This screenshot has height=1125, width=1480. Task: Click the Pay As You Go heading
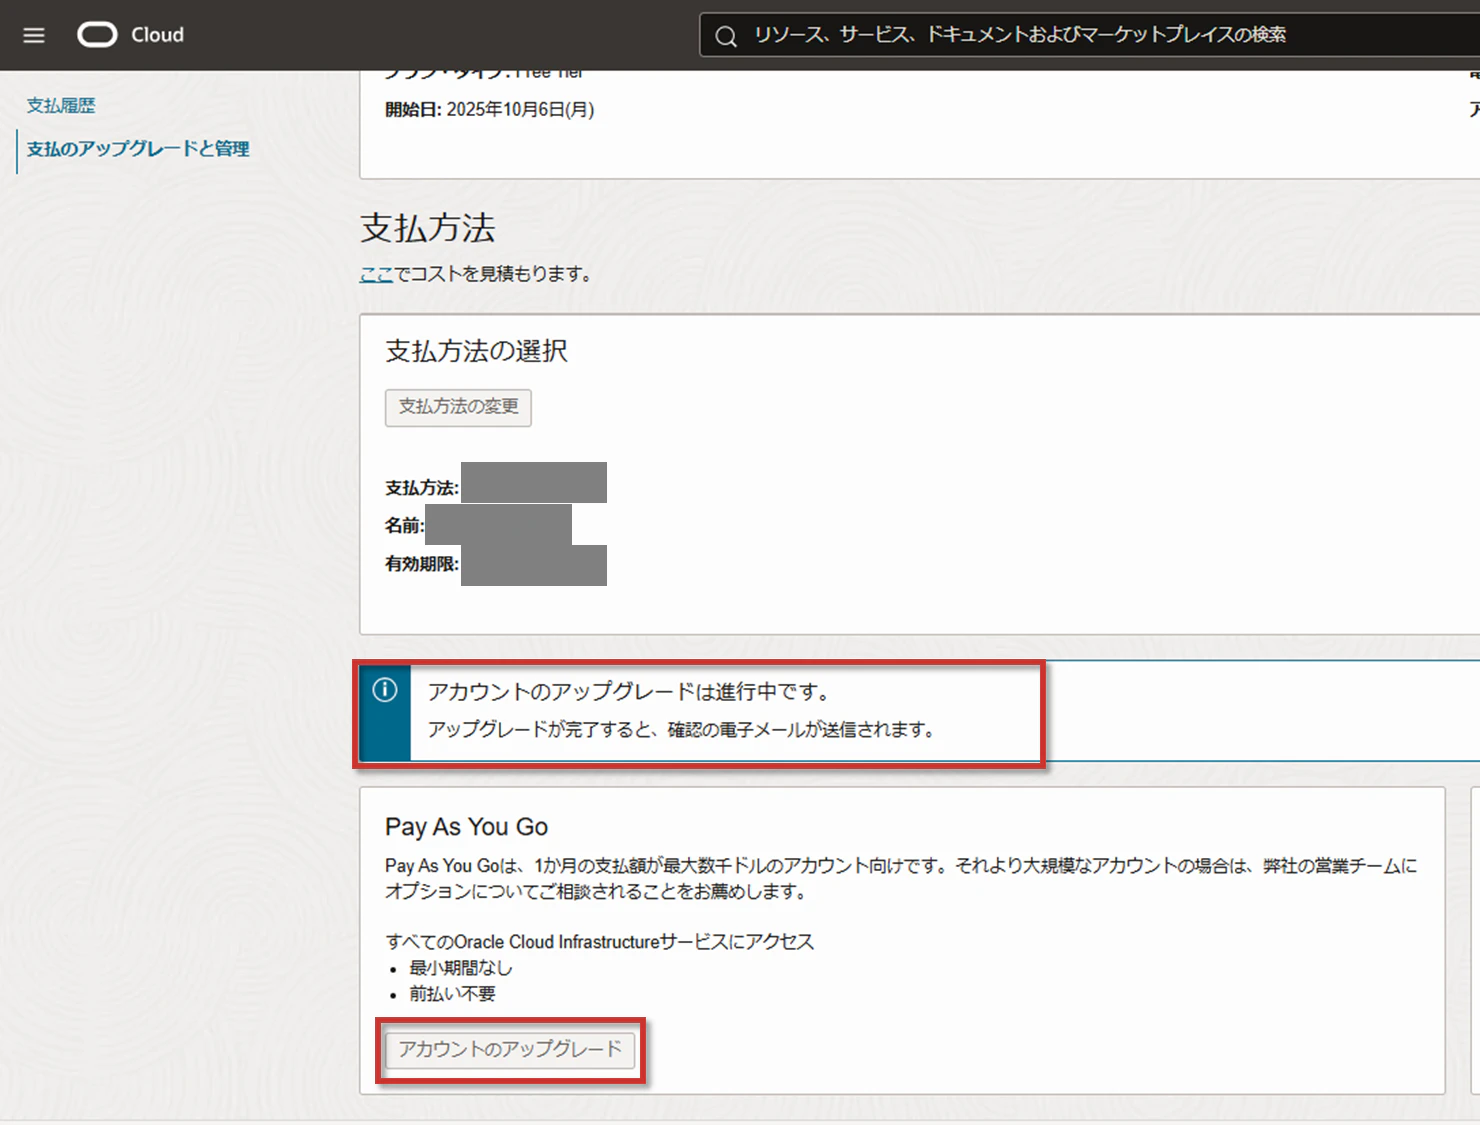tap(466, 827)
